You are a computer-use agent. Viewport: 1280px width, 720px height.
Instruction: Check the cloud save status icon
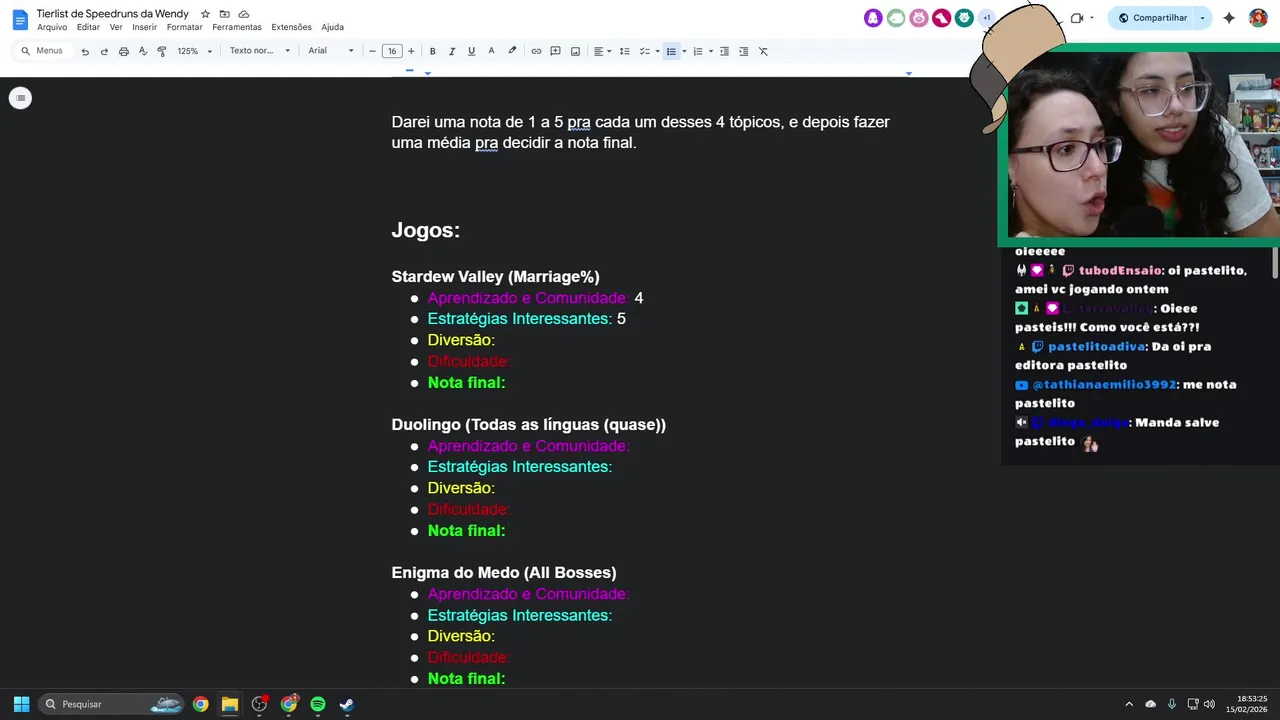click(x=244, y=14)
